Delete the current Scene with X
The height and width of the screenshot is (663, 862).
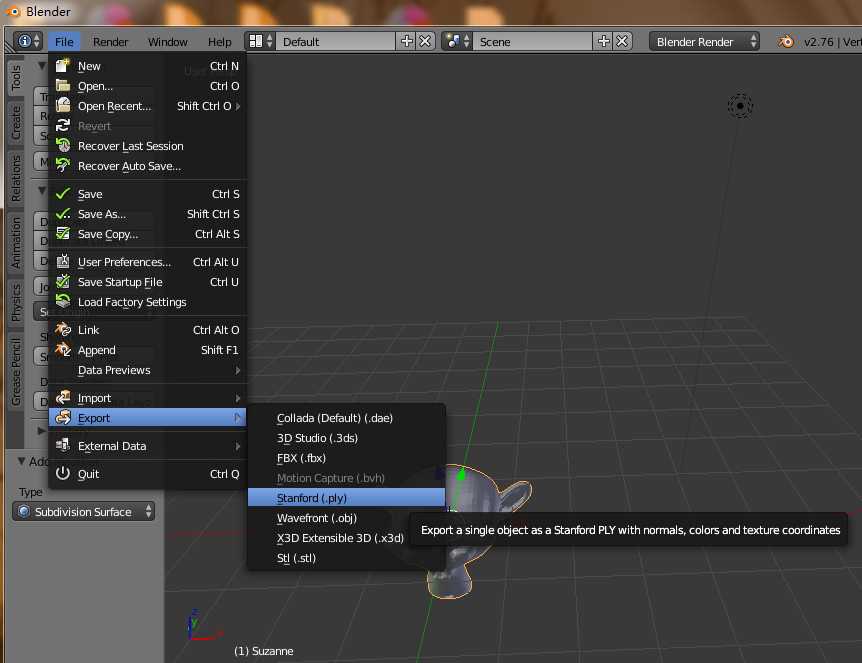(622, 41)
